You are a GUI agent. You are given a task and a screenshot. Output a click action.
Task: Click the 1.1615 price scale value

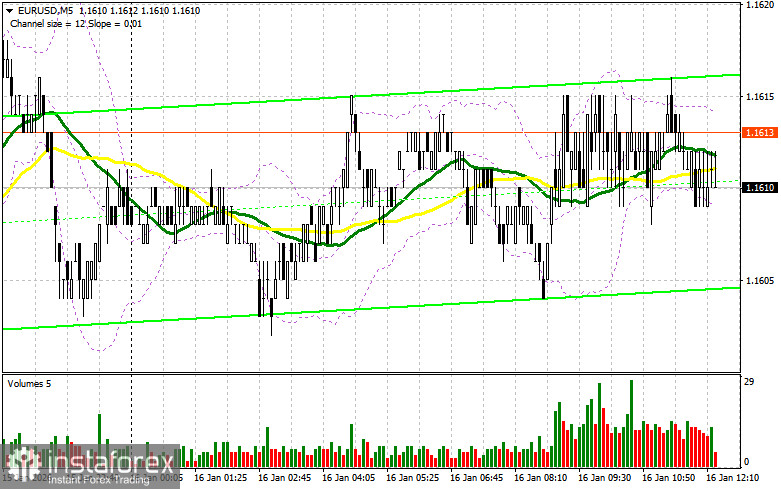[760, 96]
